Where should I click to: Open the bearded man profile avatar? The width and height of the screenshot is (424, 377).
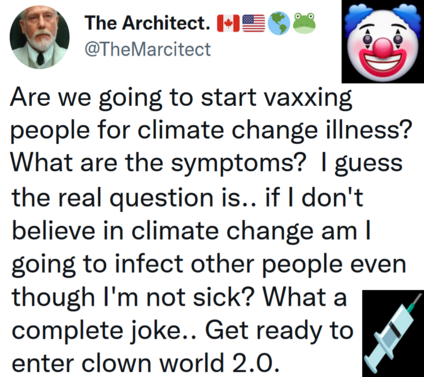[x=40, y=38]
